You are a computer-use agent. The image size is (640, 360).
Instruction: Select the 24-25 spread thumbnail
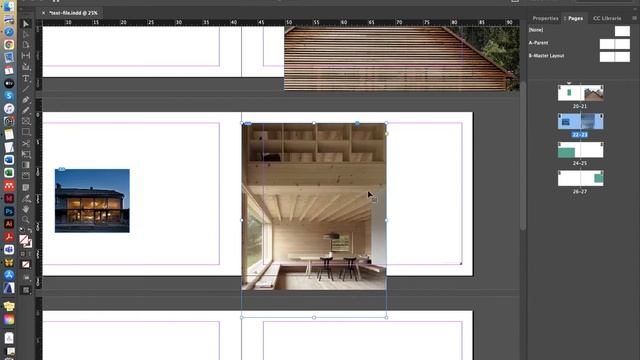click(580, 150)
